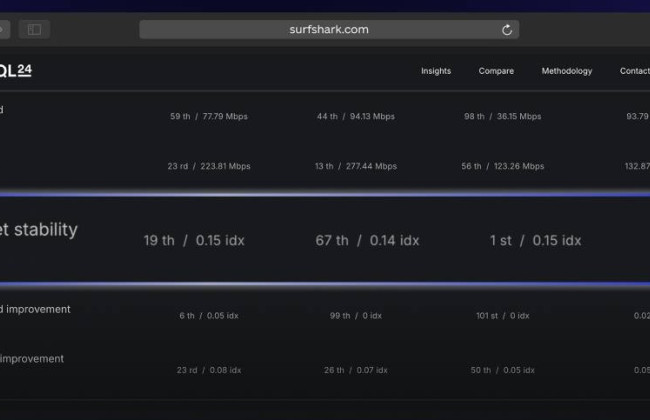Go to the Compare page

(496, 71)
